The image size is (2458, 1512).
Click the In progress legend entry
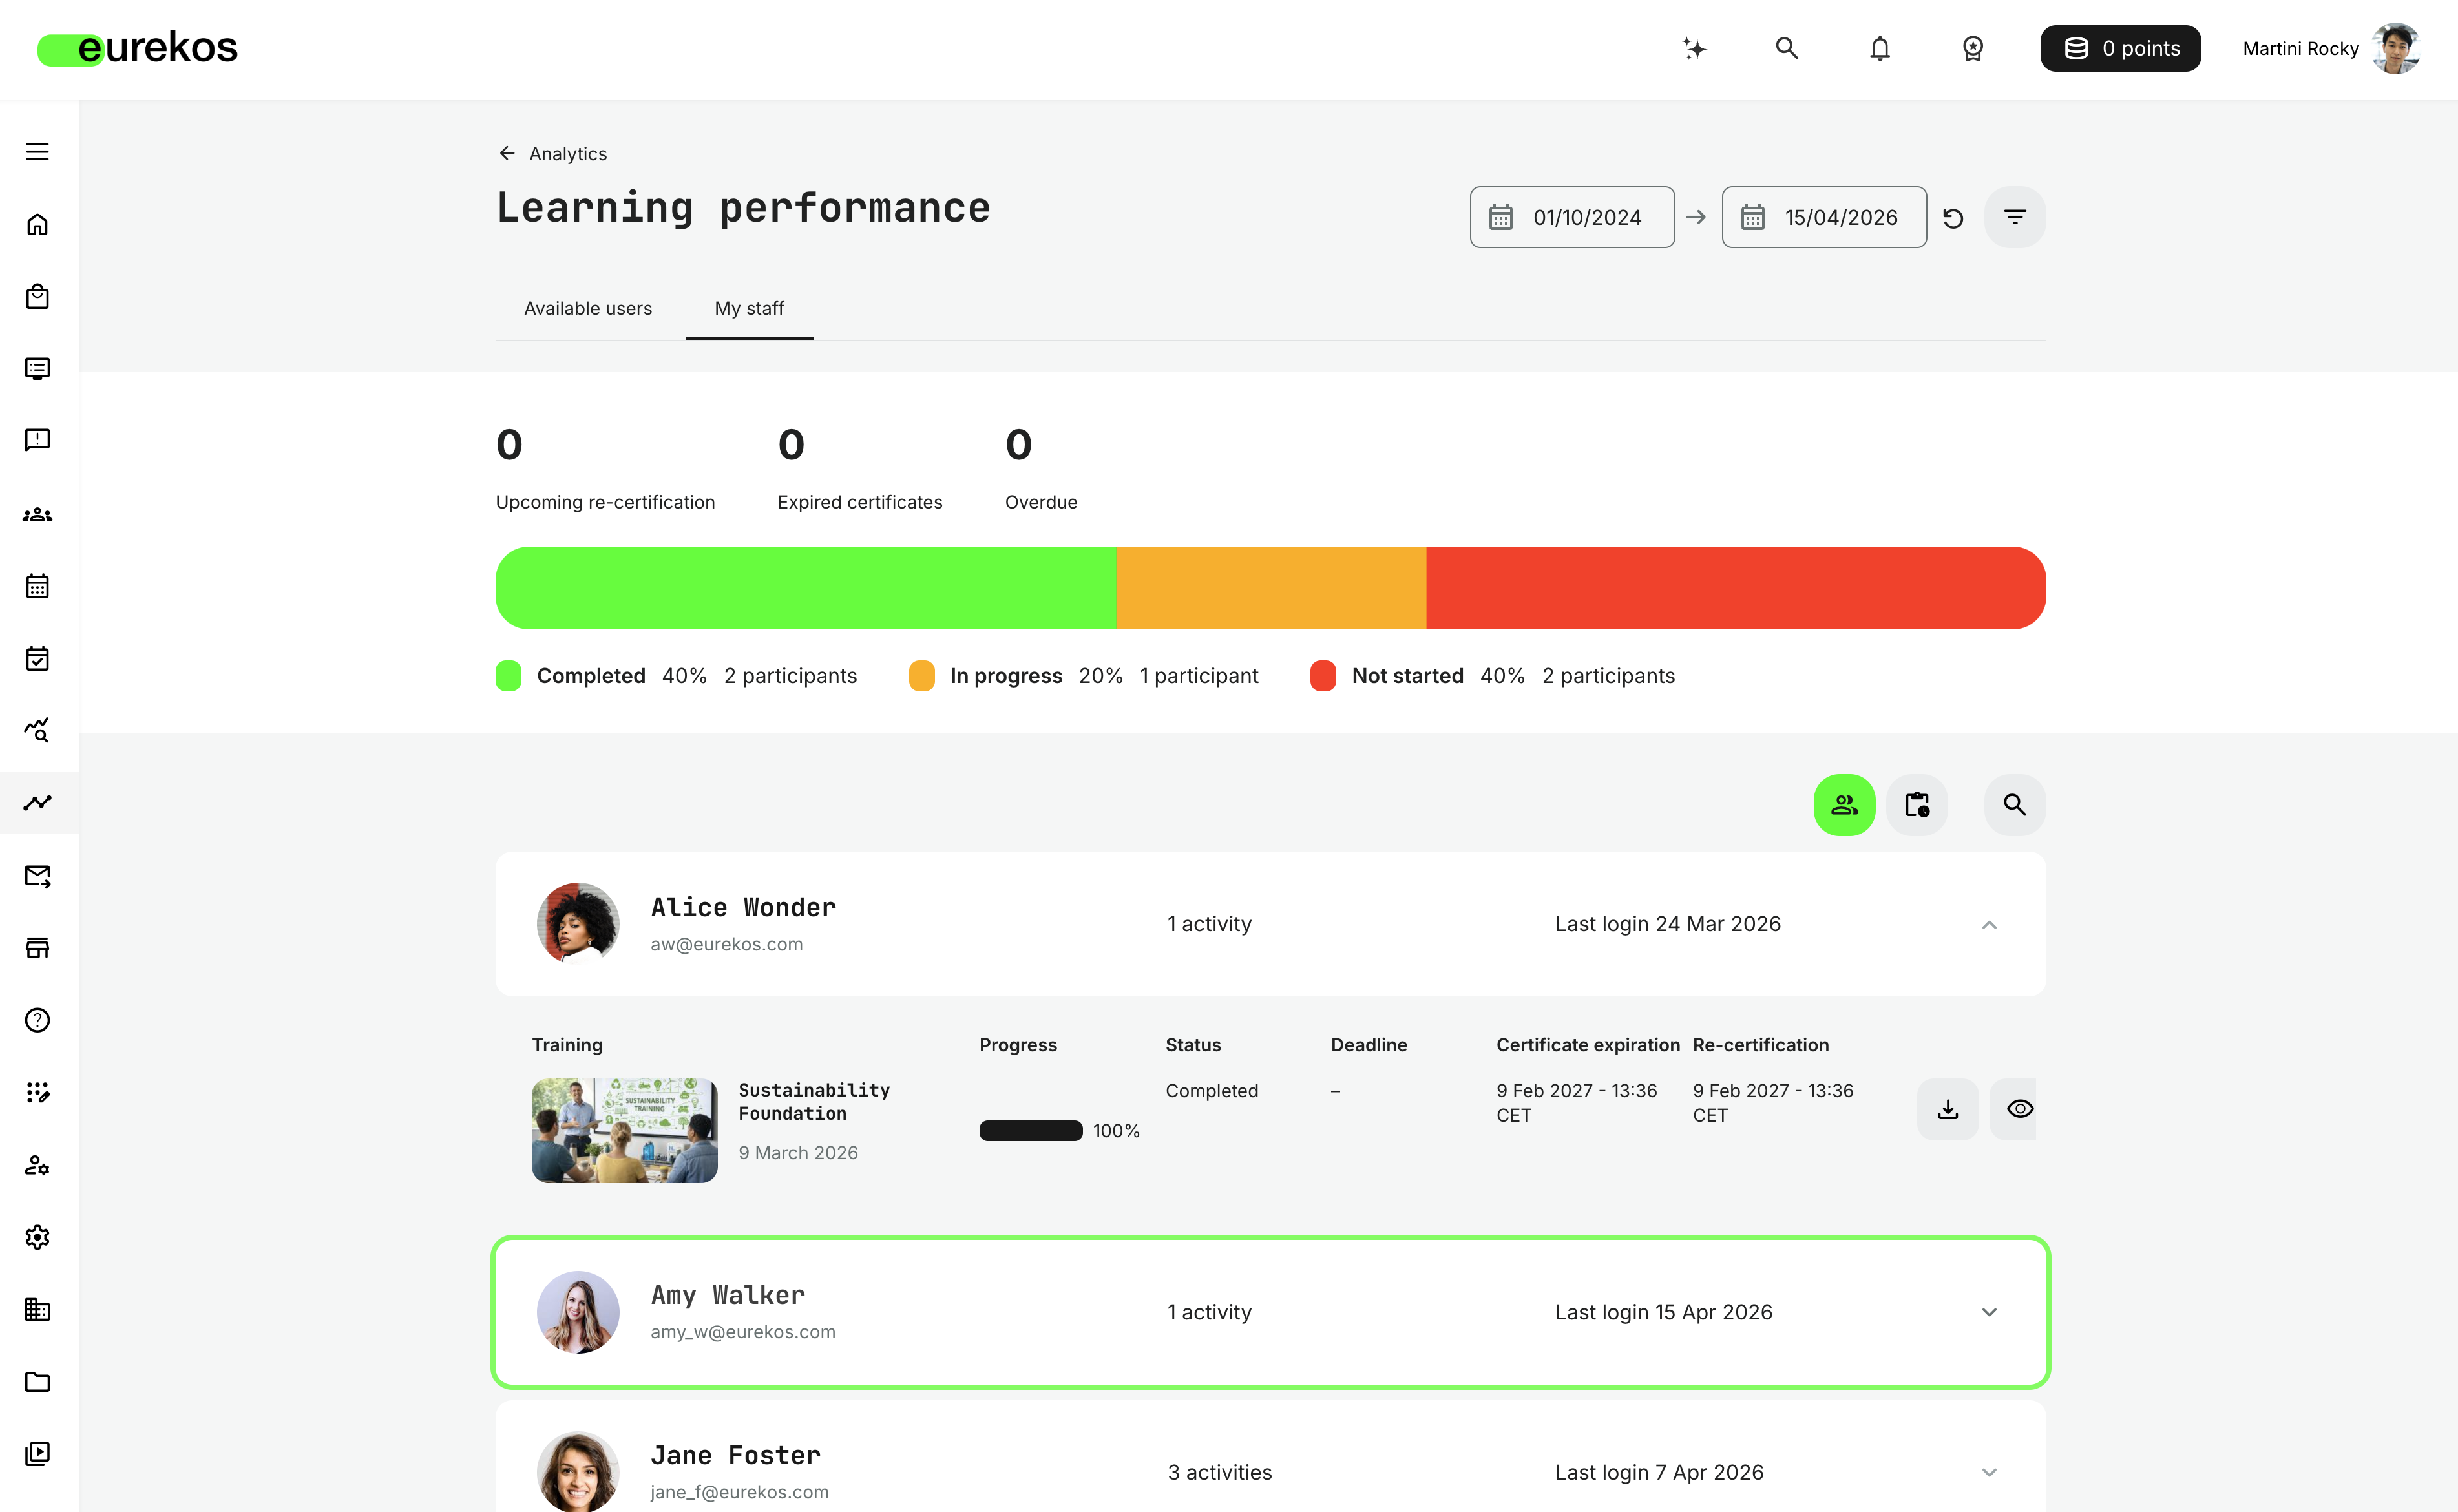[x=1083, y=676]
